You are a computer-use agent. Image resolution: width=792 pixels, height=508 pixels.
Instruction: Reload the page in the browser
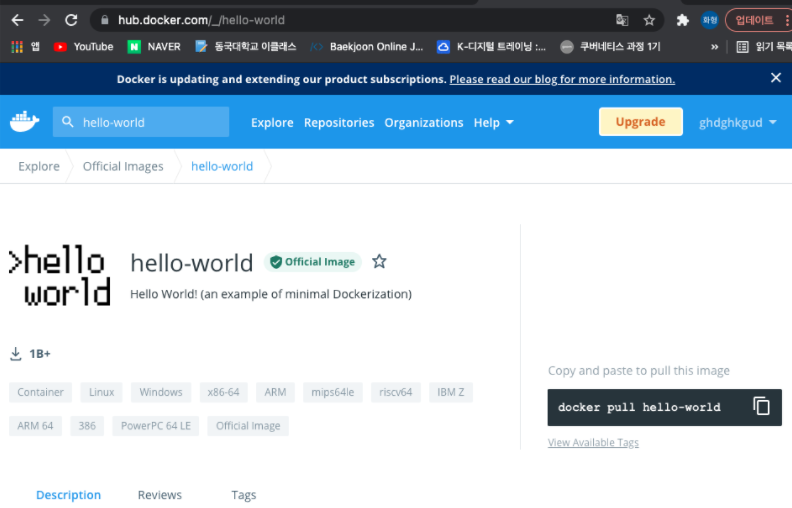(x=71, y=20)
